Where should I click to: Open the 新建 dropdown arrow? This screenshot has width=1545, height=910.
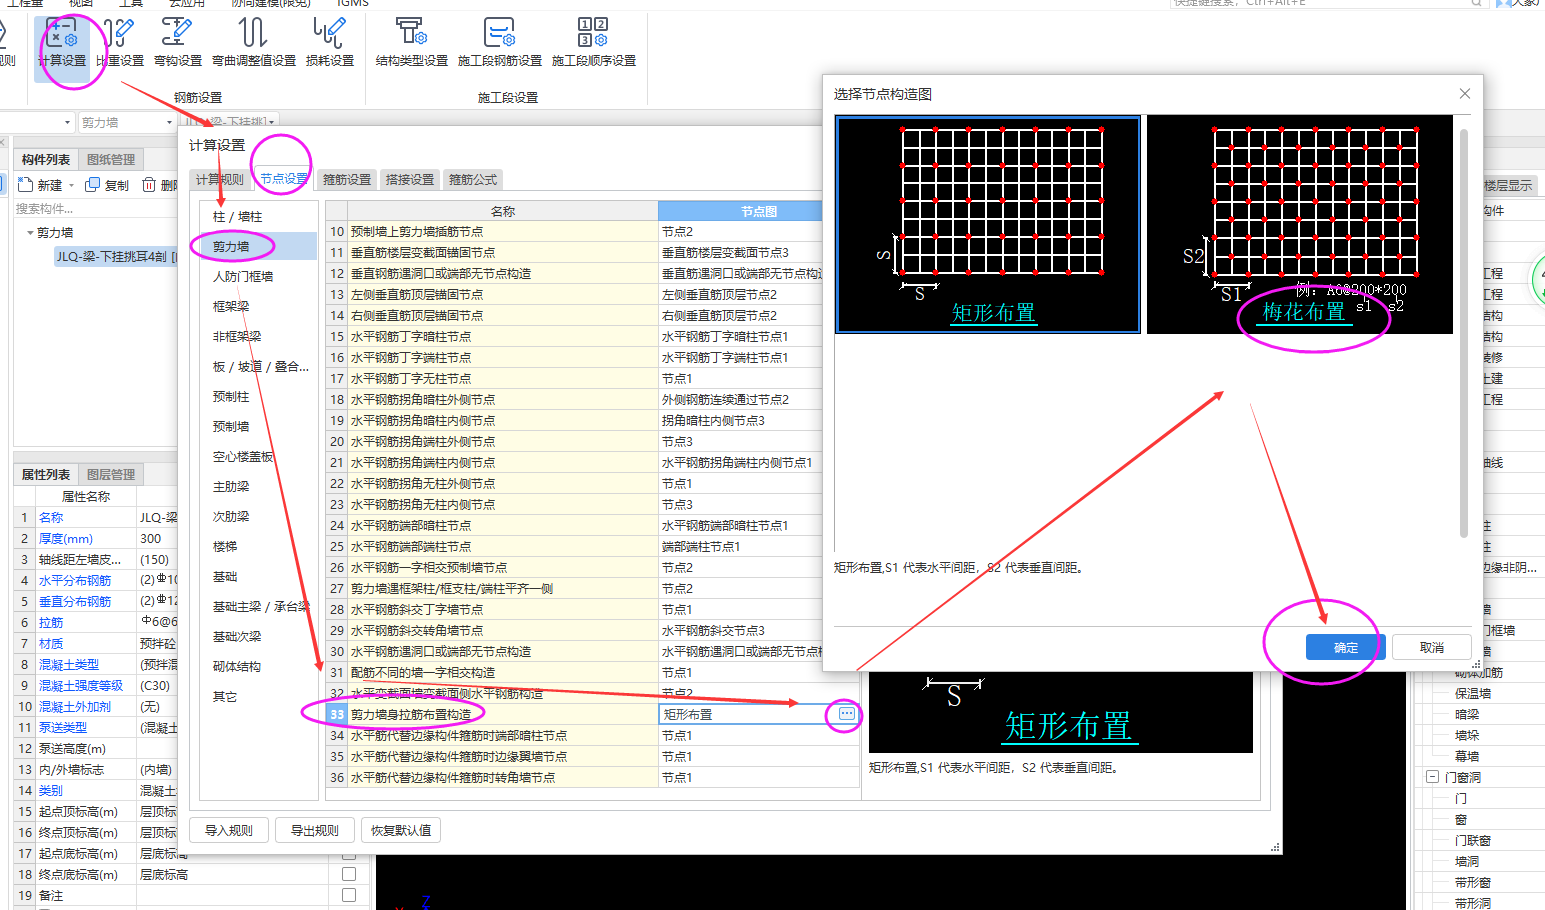[72, 186]
